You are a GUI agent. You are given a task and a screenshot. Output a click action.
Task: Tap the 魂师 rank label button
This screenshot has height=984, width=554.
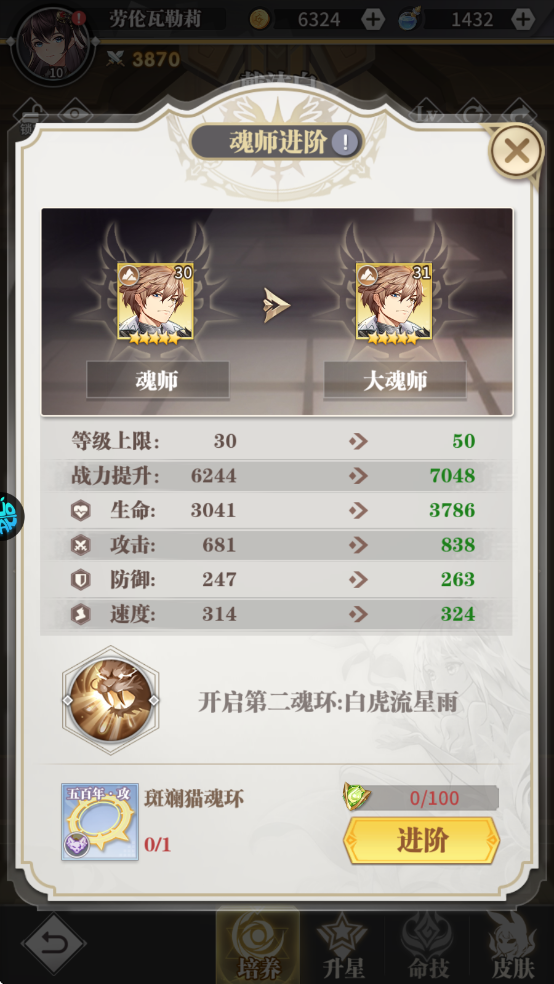(x=157, y=380)
